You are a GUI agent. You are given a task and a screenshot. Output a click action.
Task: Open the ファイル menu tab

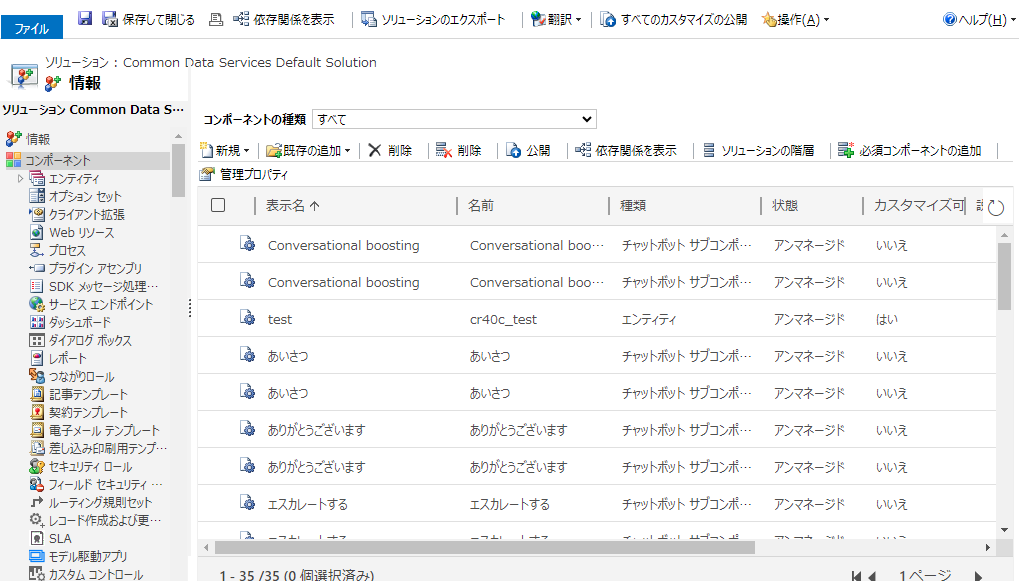31,29
